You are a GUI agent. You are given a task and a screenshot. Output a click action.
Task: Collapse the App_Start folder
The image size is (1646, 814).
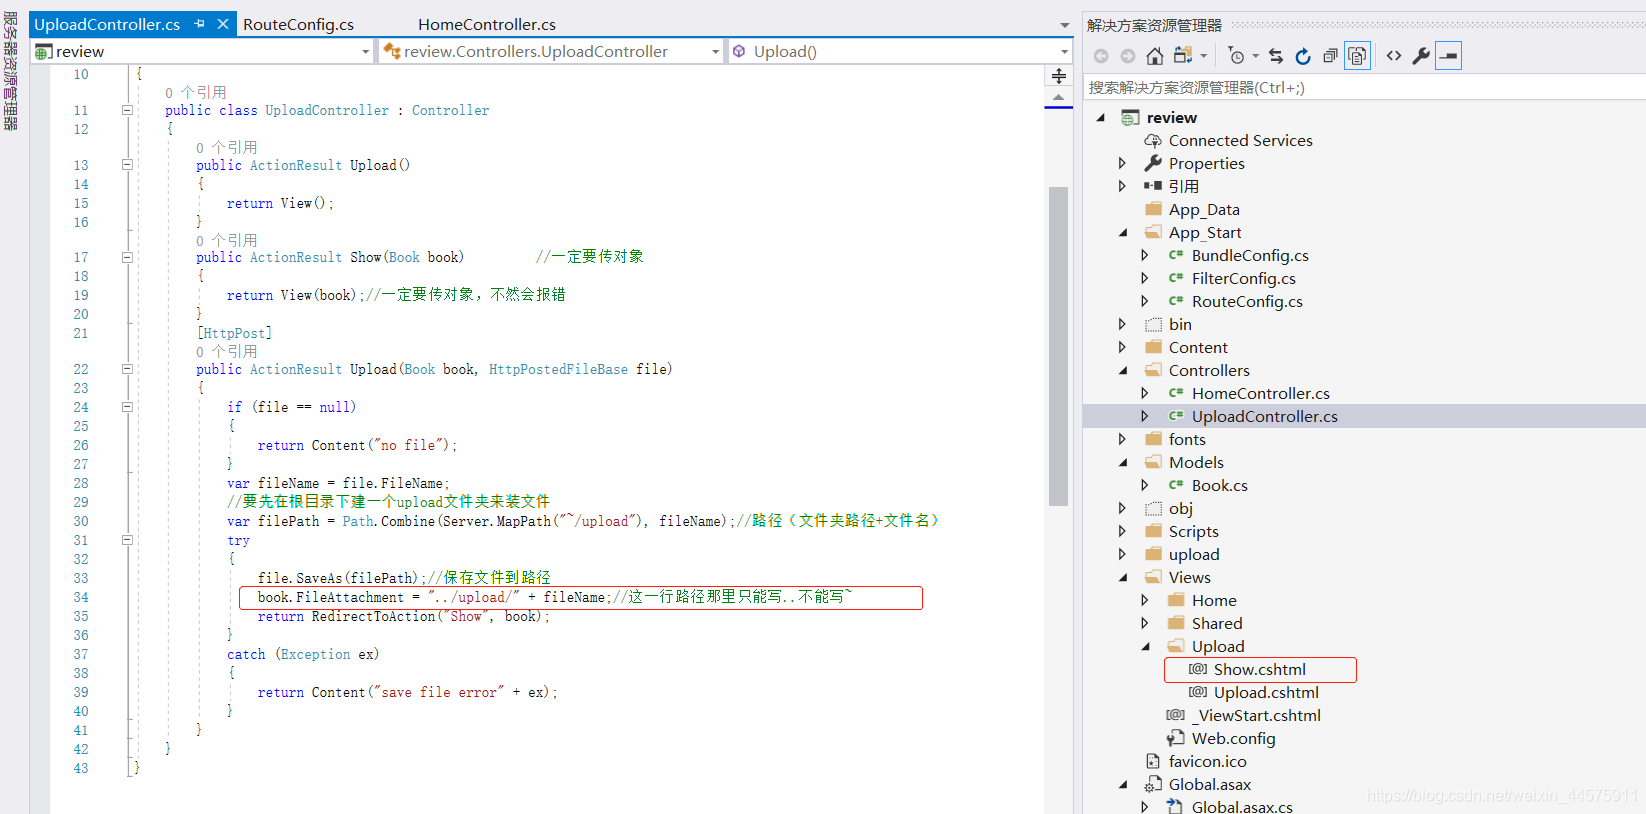pyautogui.click(x=1122, y=233)
